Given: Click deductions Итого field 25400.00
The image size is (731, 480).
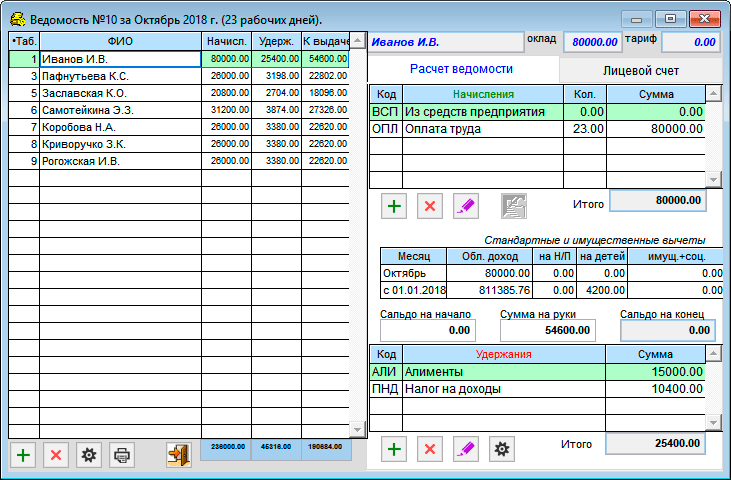Looking at the screenshot, I should 655,443.
